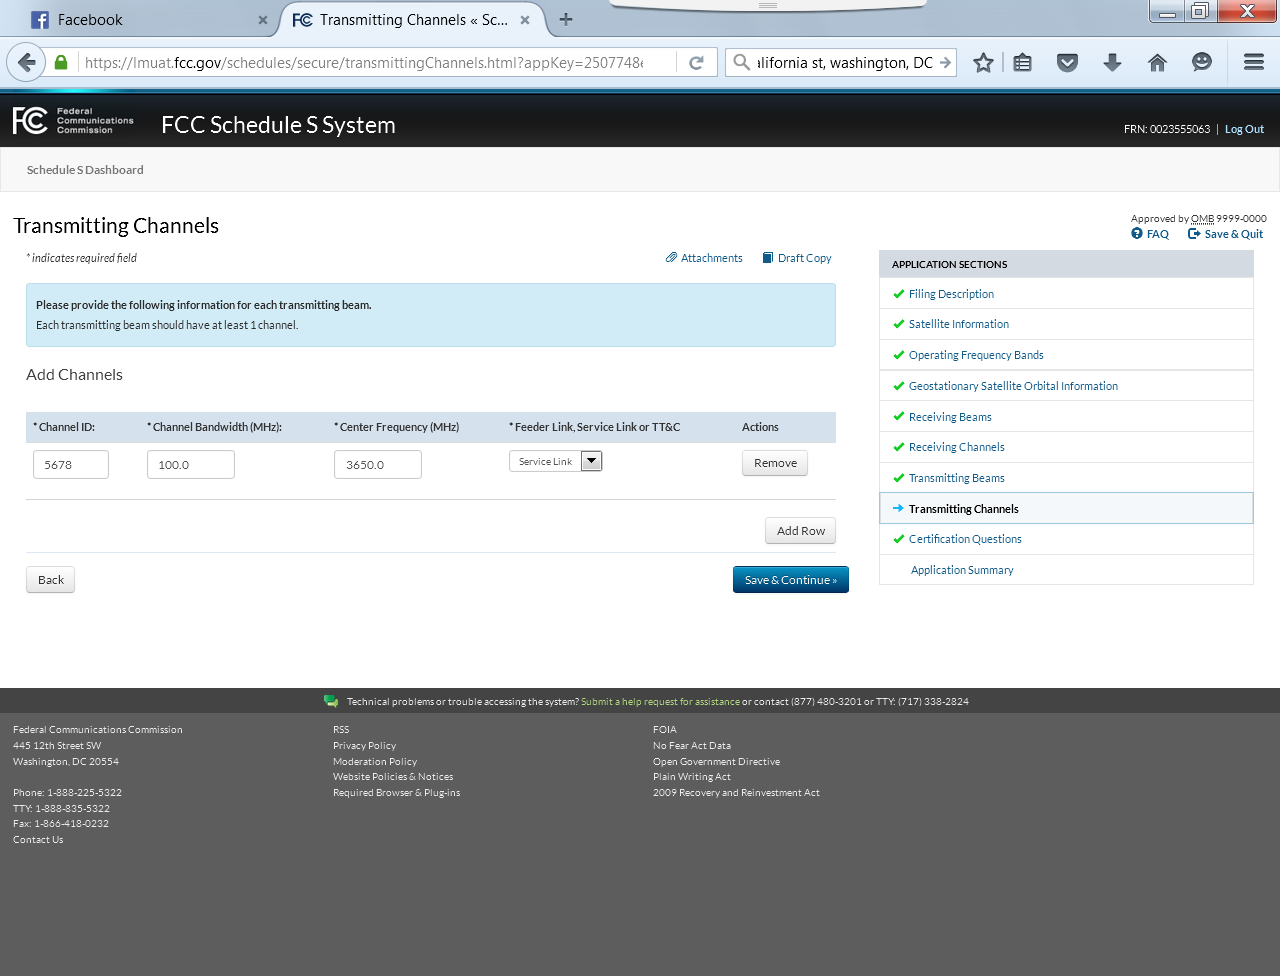Open Schedule S Dashboard menu item
The width and height of the screenshot is (1280, 976).
(x=85, y=170)
